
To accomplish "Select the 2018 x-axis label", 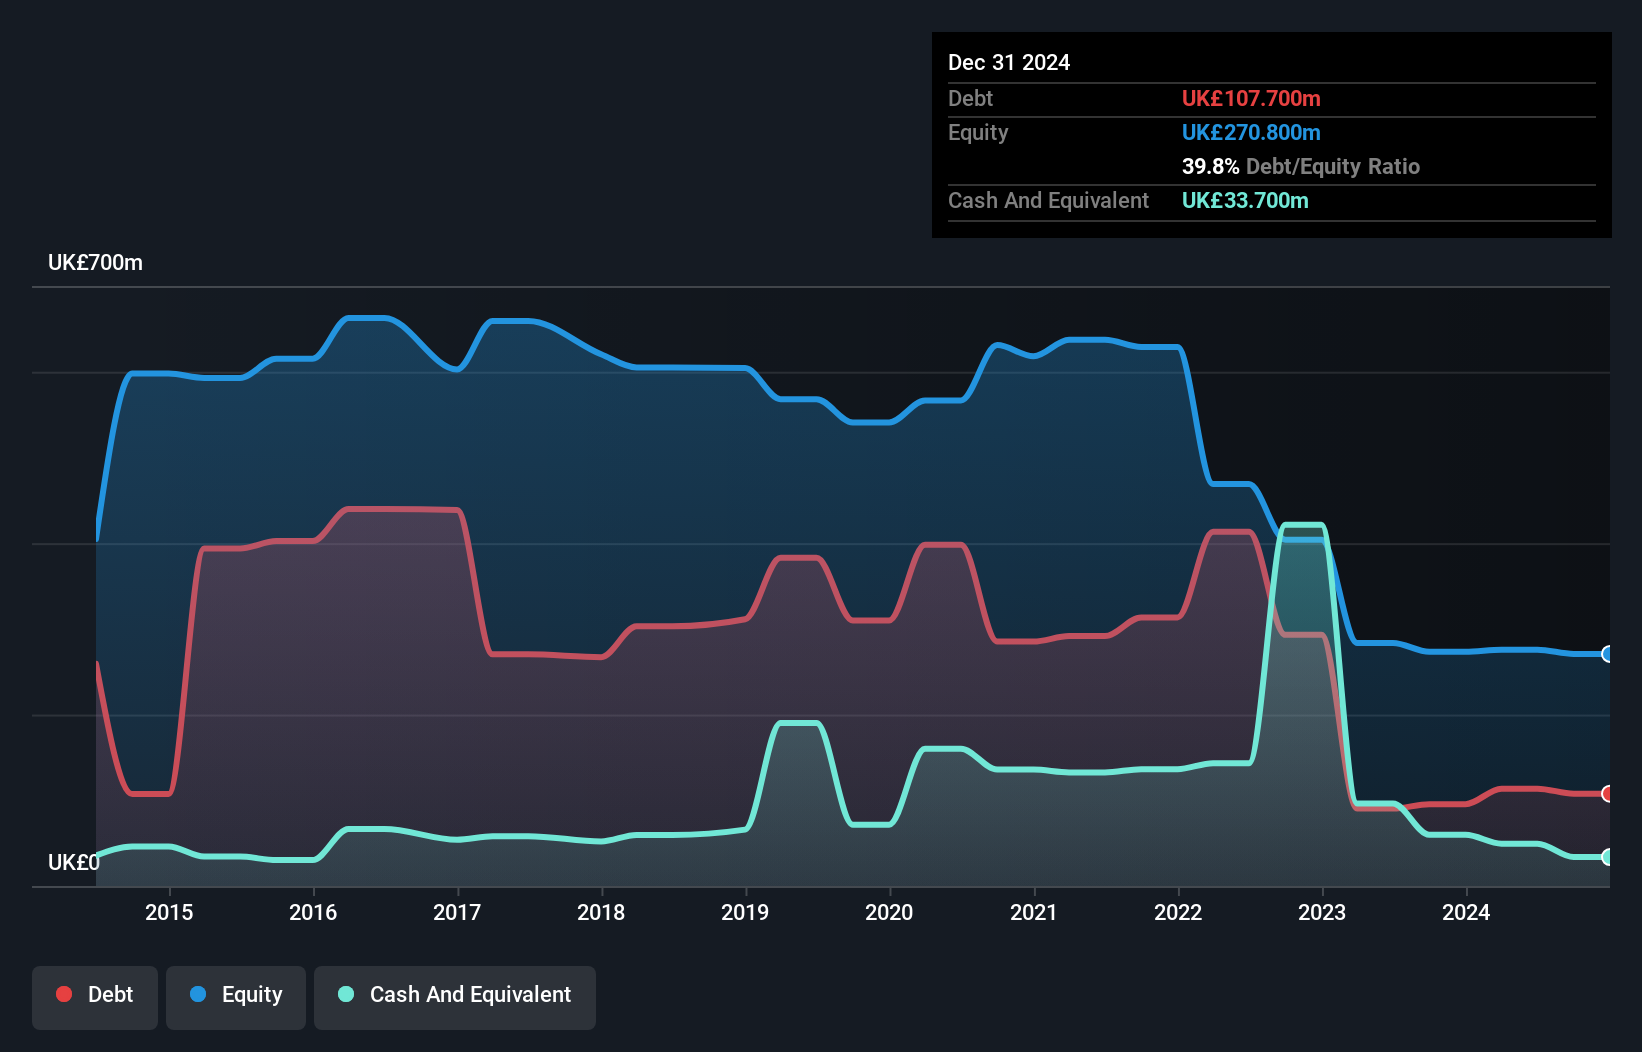I will pos(601,912).
